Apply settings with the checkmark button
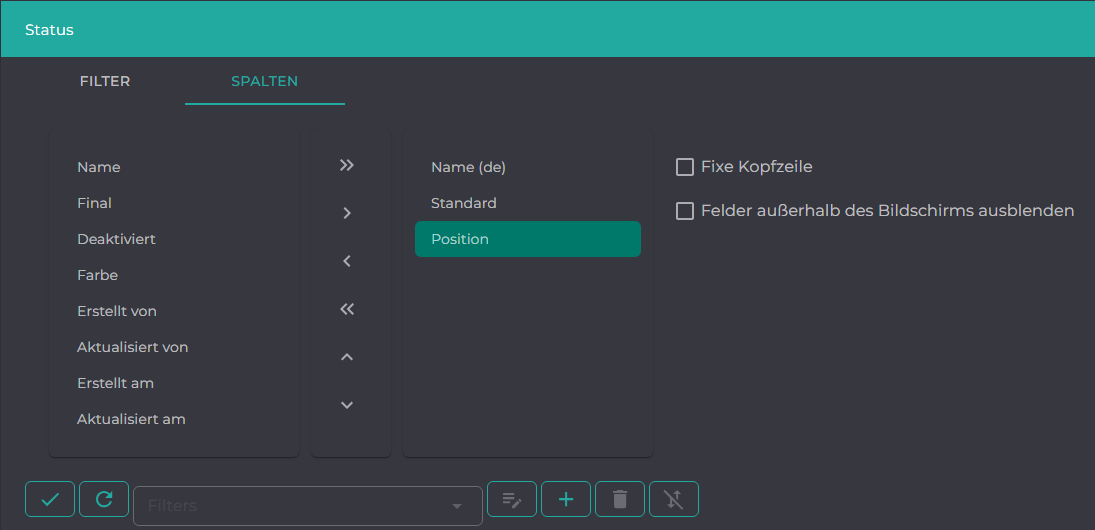Screen dimensions: 1095x530 [x=50, y=499]
